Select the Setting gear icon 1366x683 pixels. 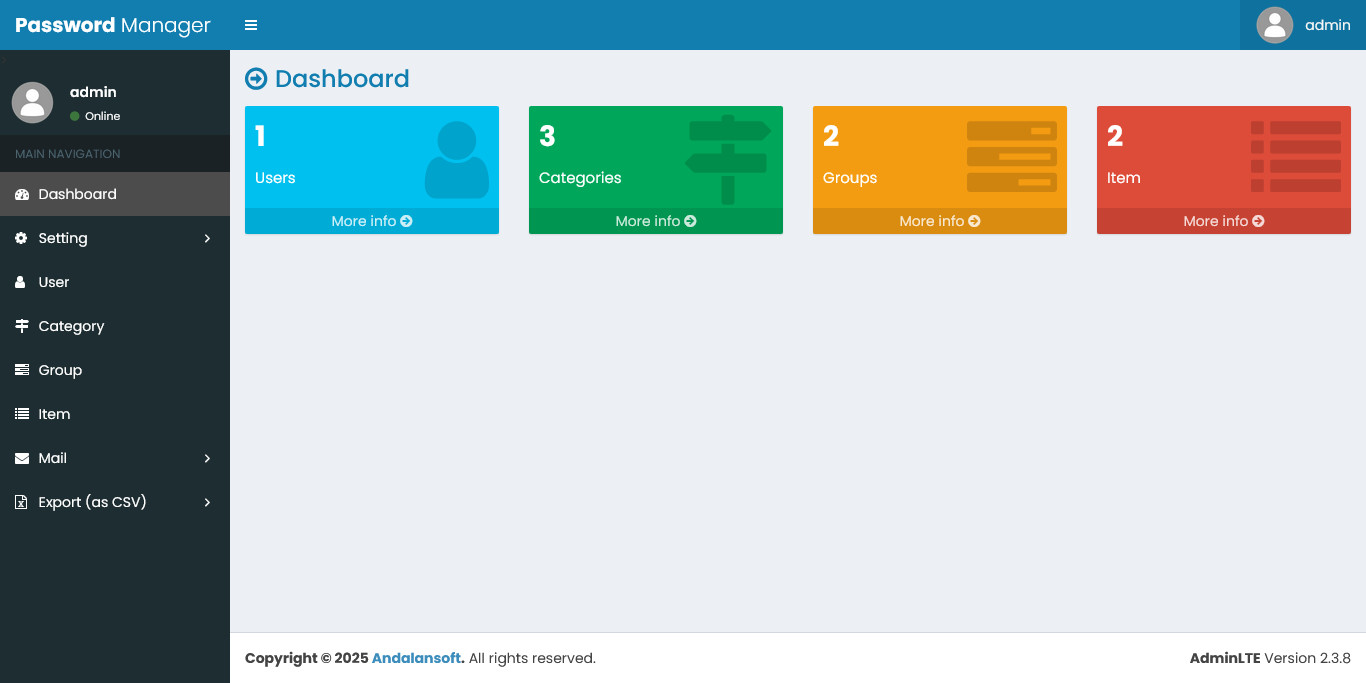(21, 238)
